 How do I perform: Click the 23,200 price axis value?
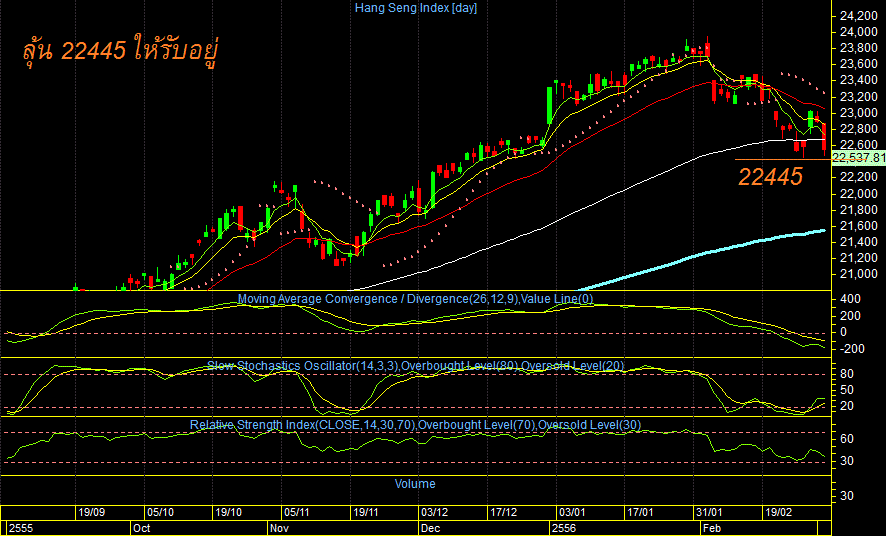tap(858, 97)
